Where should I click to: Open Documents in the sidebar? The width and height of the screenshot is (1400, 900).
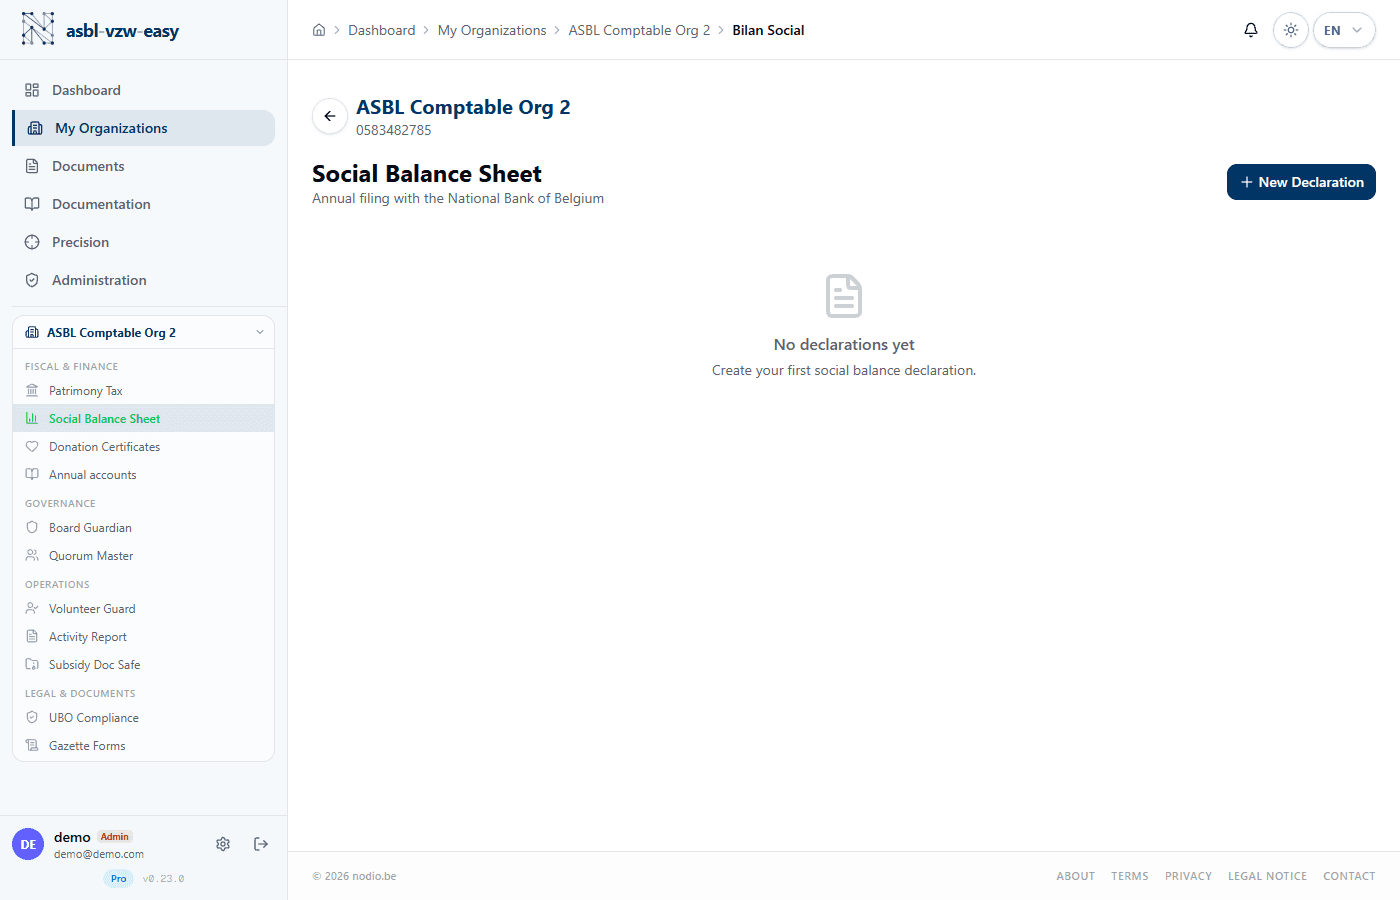click(x=144, y=166)
